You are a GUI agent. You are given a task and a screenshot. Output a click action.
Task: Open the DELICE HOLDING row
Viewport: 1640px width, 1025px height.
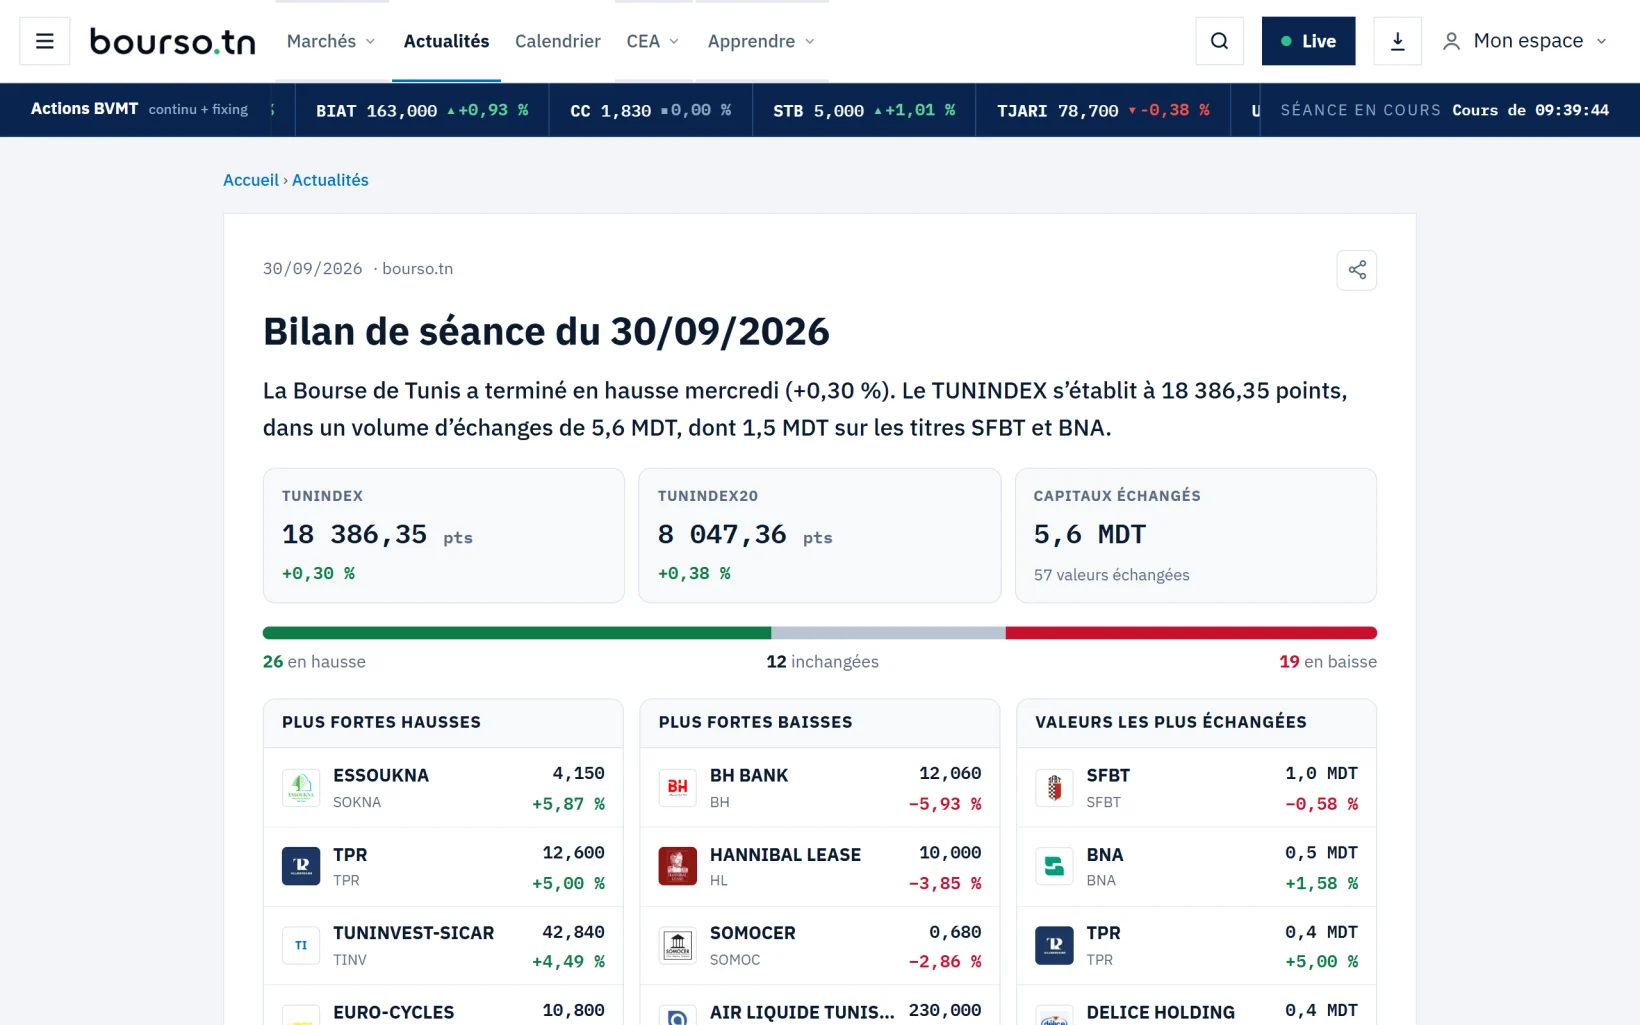coord(1196,1006)
